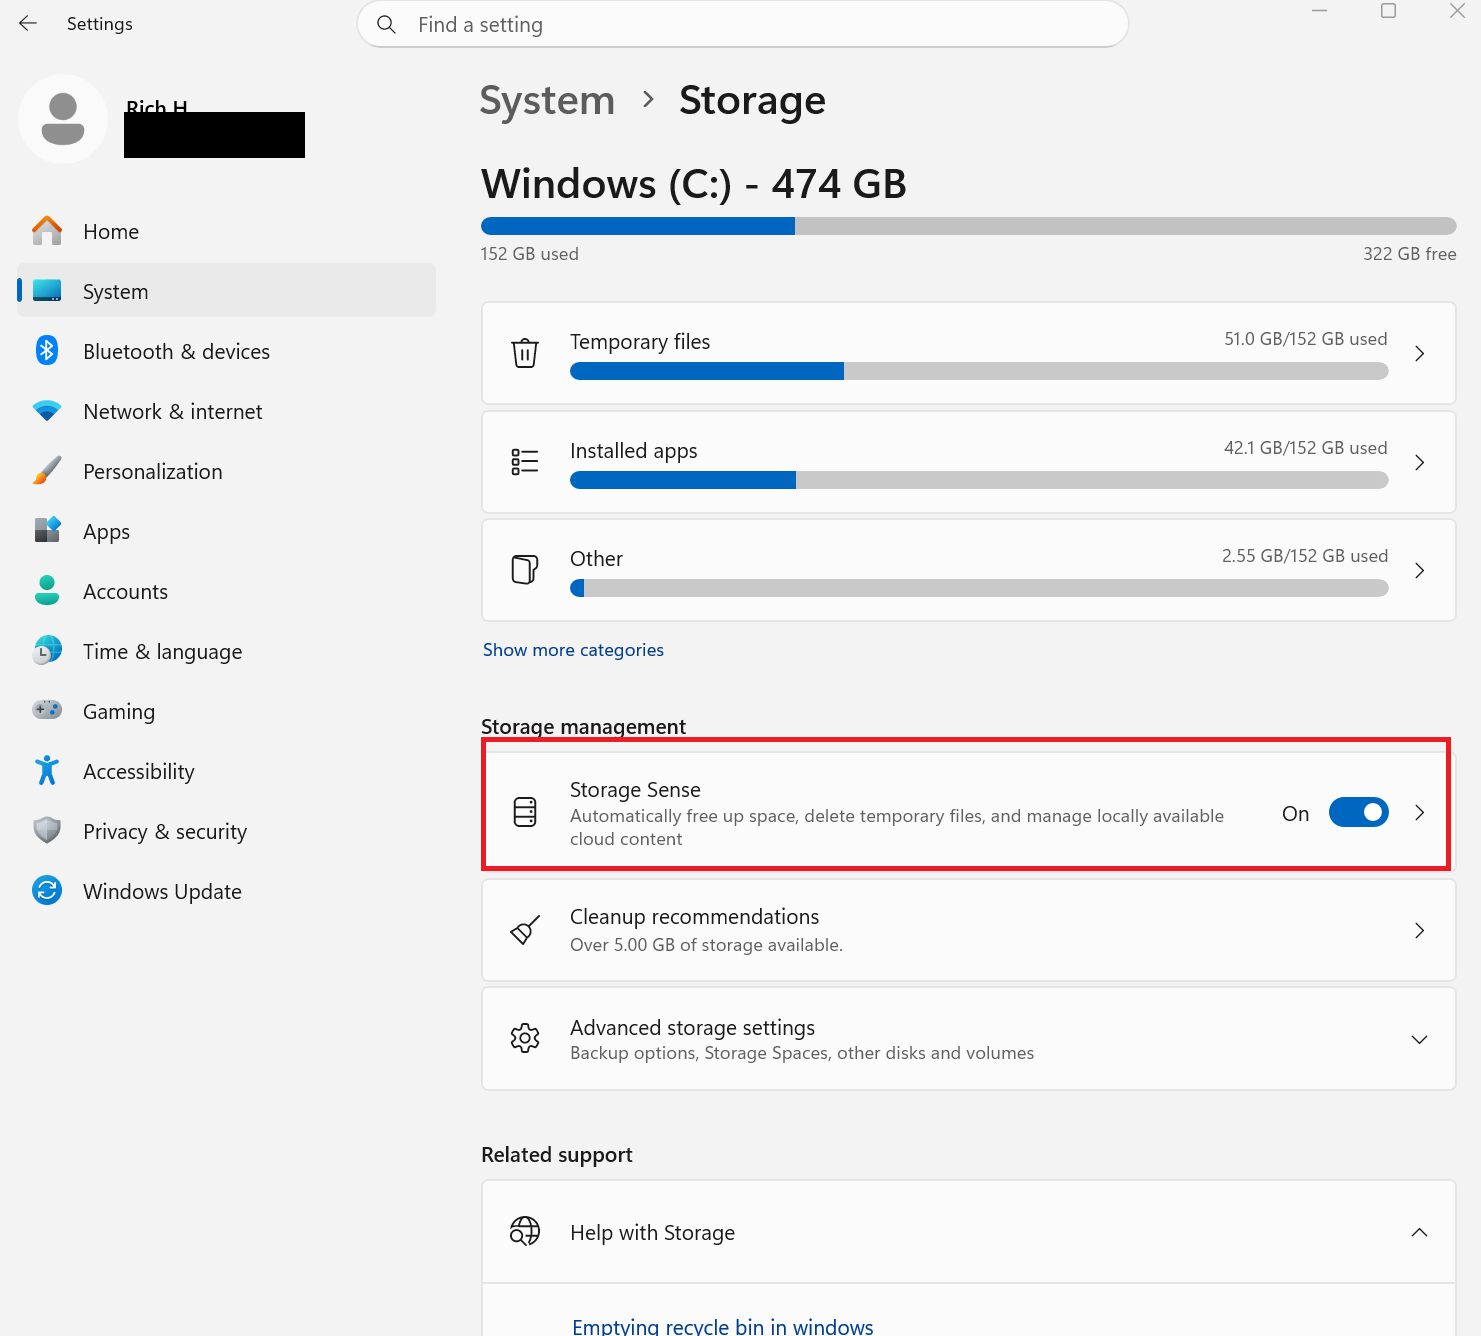Open the Home settings page

tap(227, 231)
